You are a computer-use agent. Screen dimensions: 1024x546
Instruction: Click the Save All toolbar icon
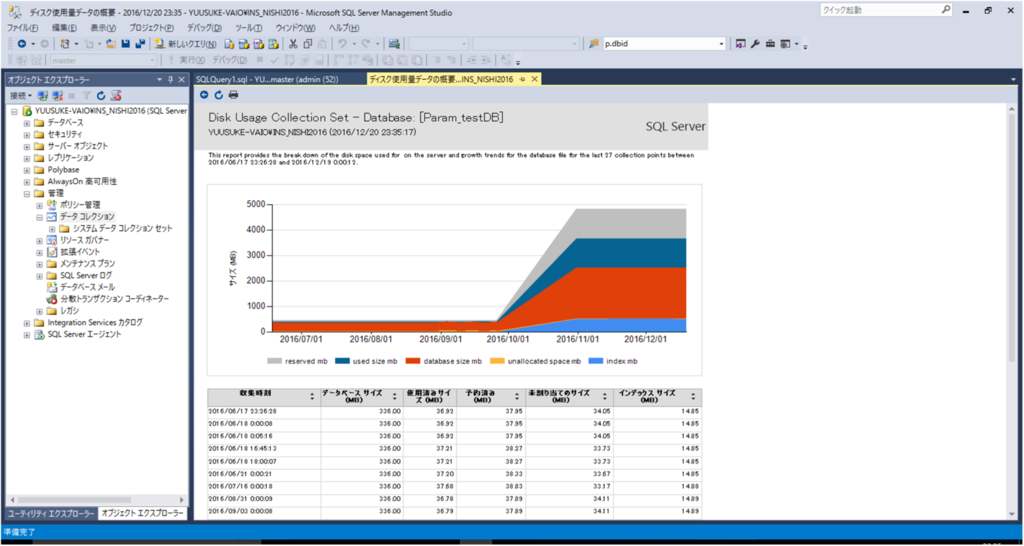tap(139, 44)
